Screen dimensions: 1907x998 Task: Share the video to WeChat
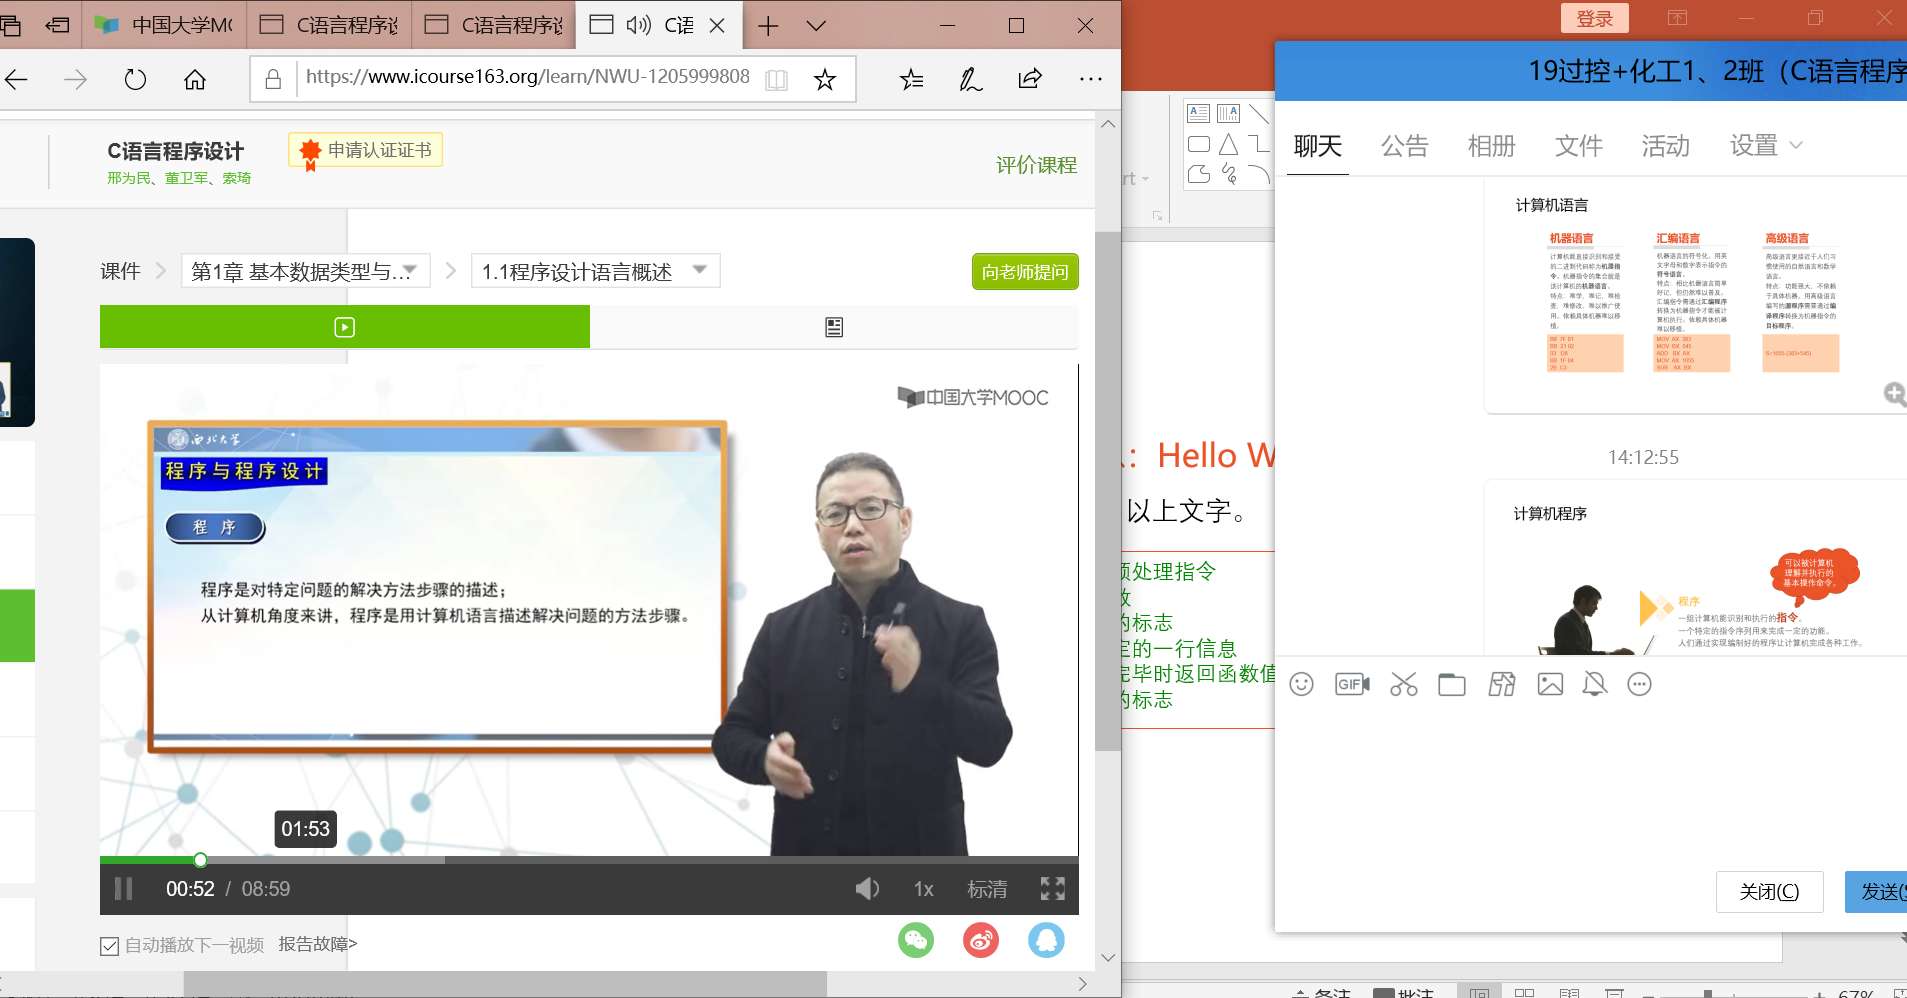tap(916, 940)
